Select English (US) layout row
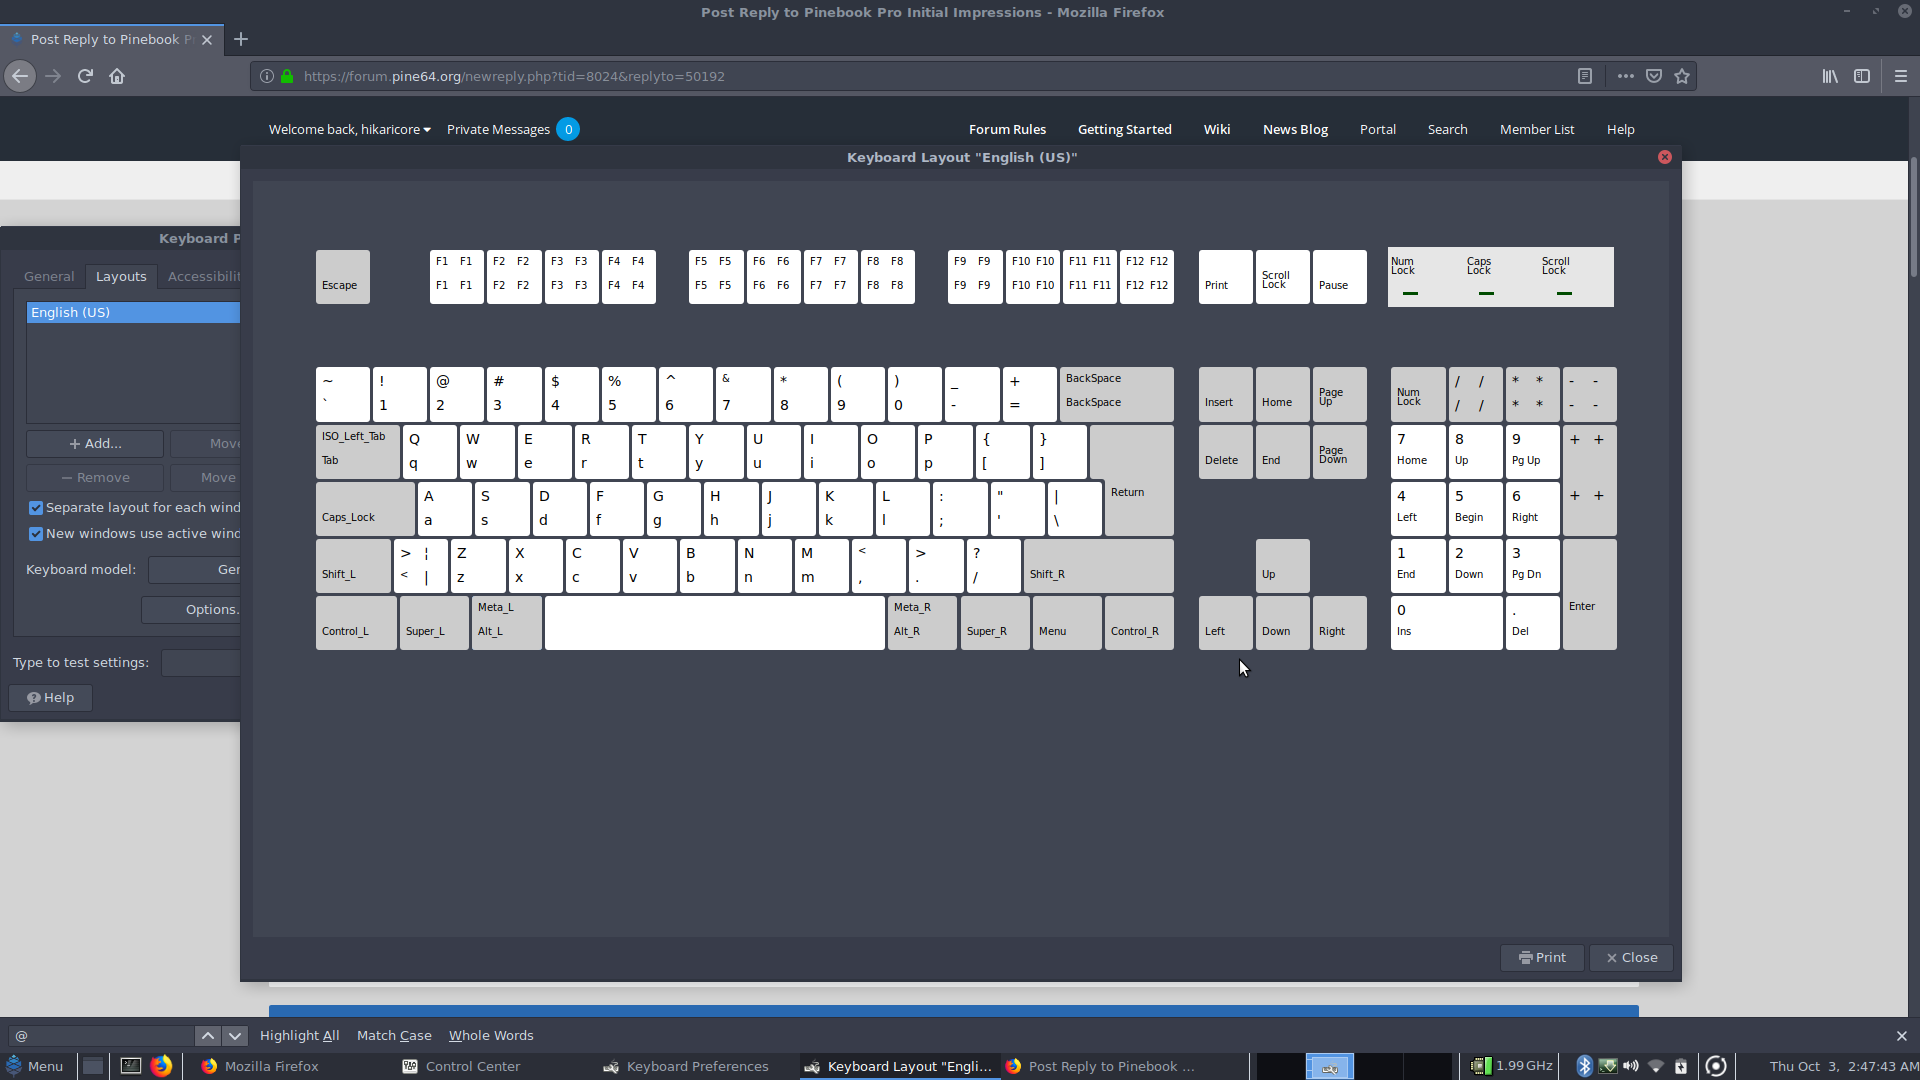1920x1080 pixels. click(133, 313)
